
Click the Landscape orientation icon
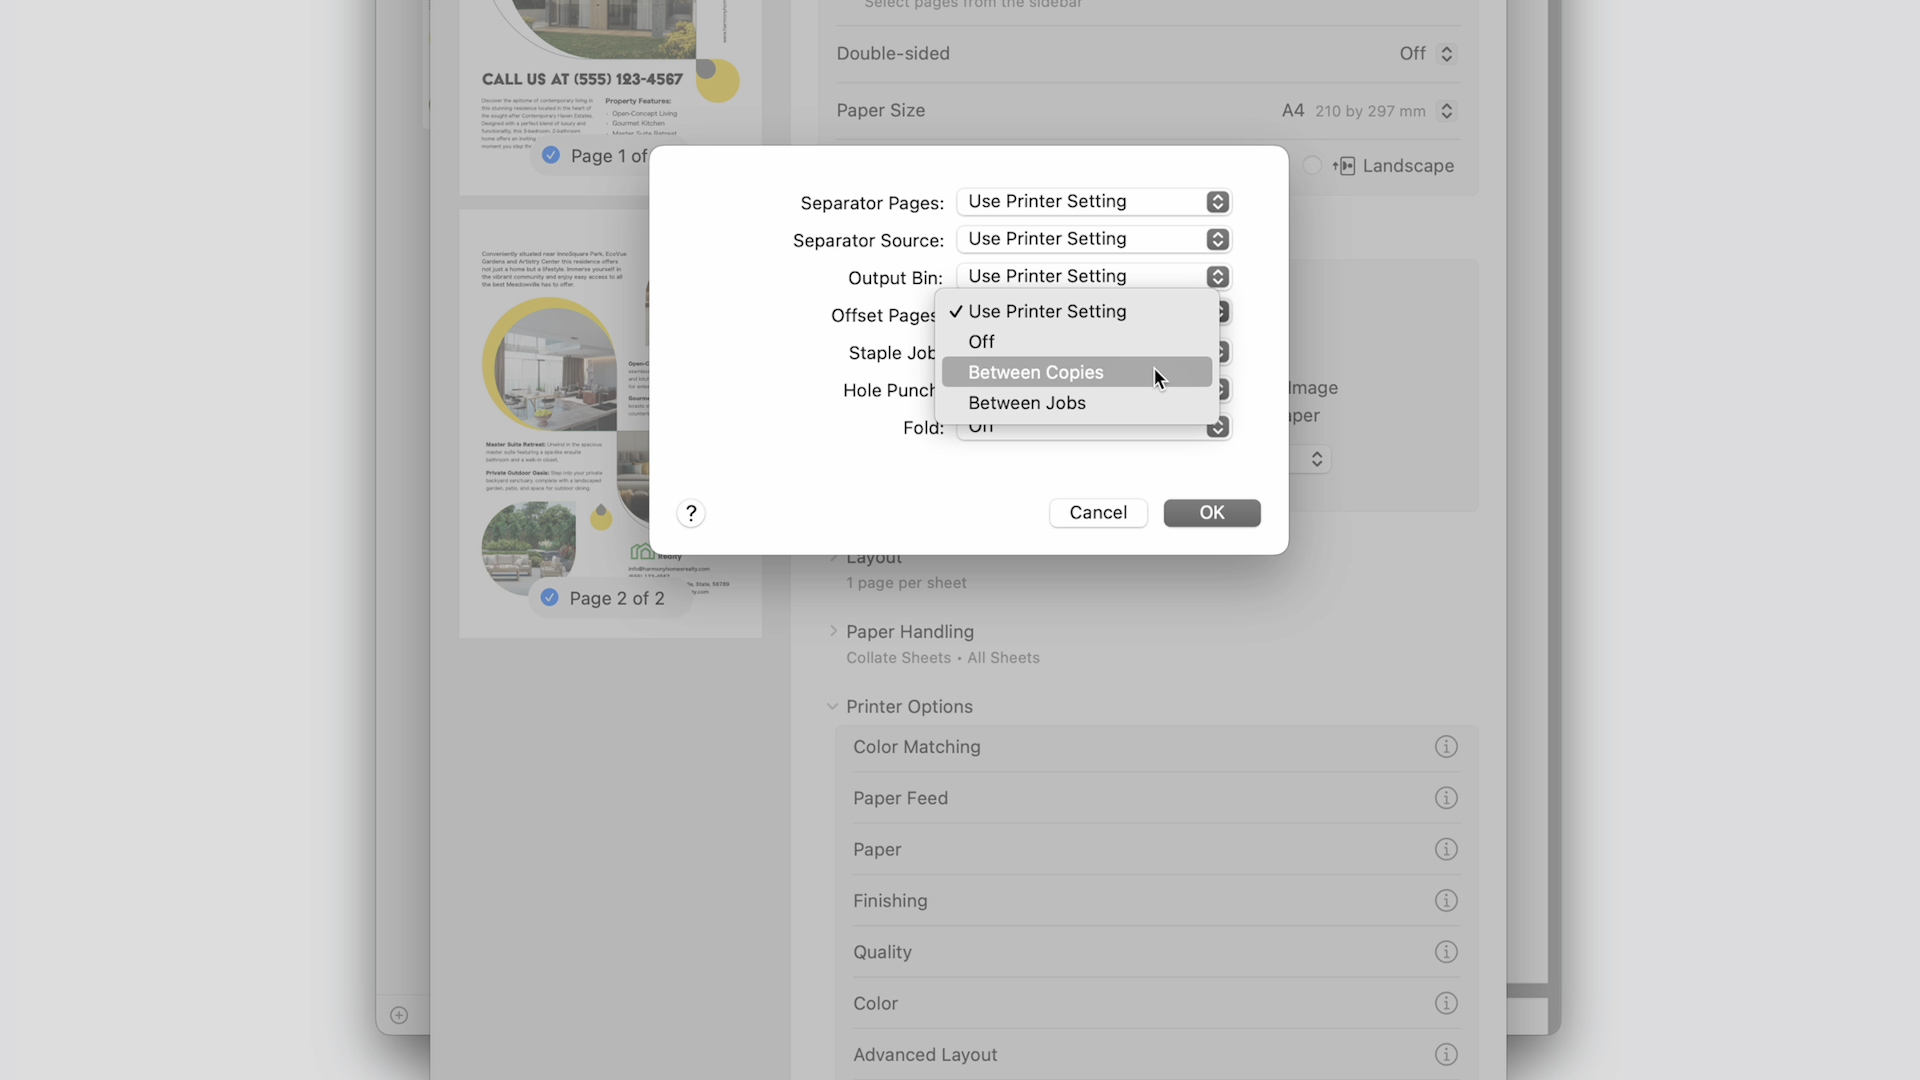pyautogui.click(x=1345, y=166)
